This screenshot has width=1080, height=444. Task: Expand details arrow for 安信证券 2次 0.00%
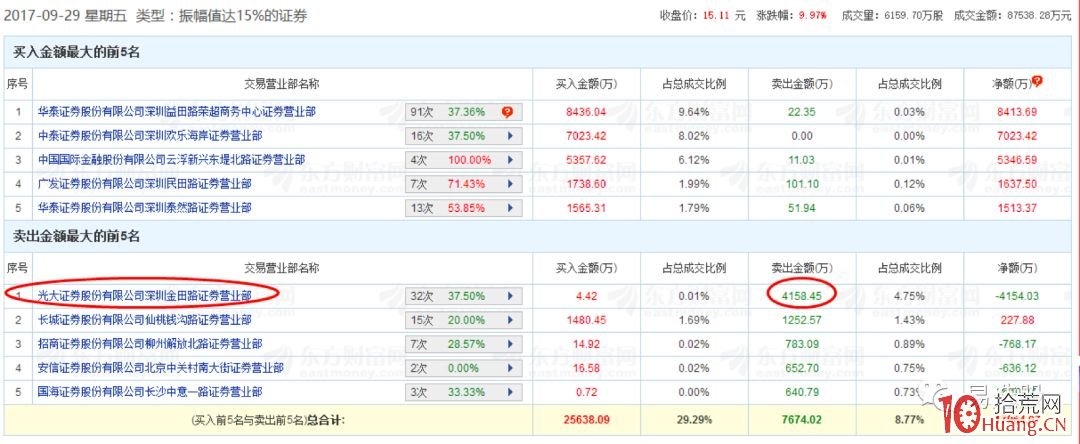(x=511, y=368)
